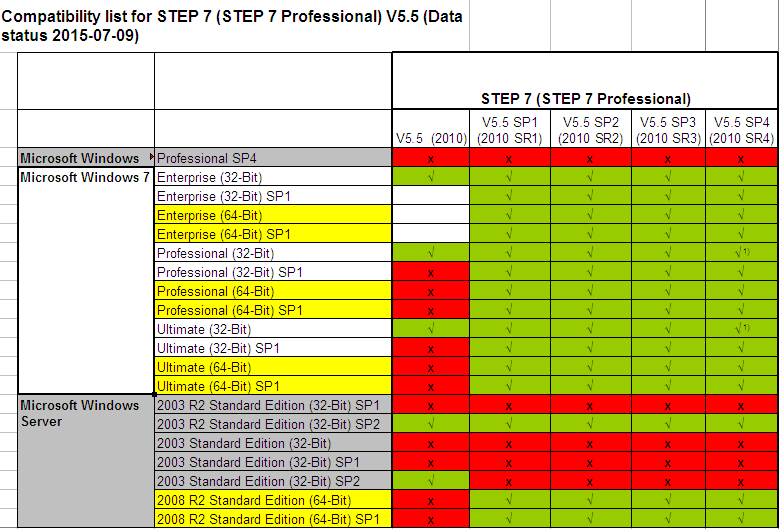Click the gray 'Microsoft Windows' cell beside Professional SP4
Screen dimensions: 779x529
click(86, 158)
